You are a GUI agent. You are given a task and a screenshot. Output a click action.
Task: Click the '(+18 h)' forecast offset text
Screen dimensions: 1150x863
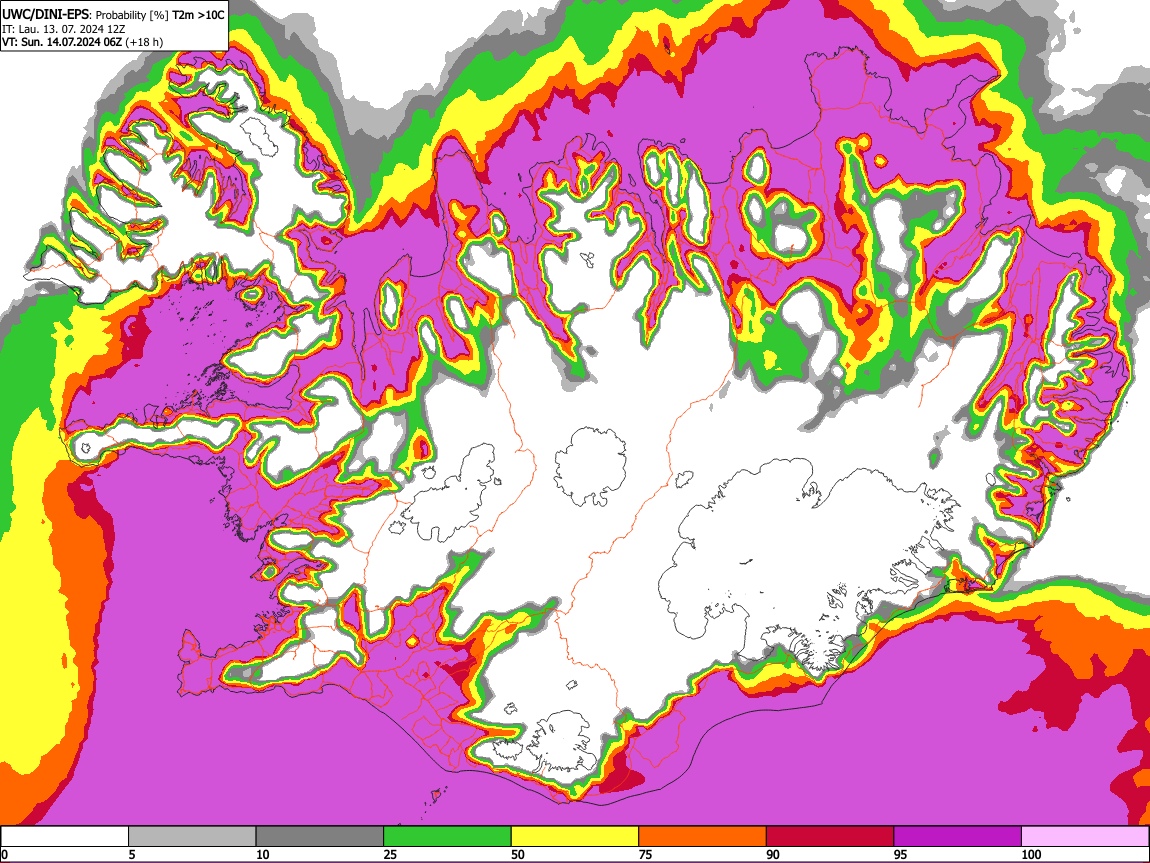pos(144,42)
